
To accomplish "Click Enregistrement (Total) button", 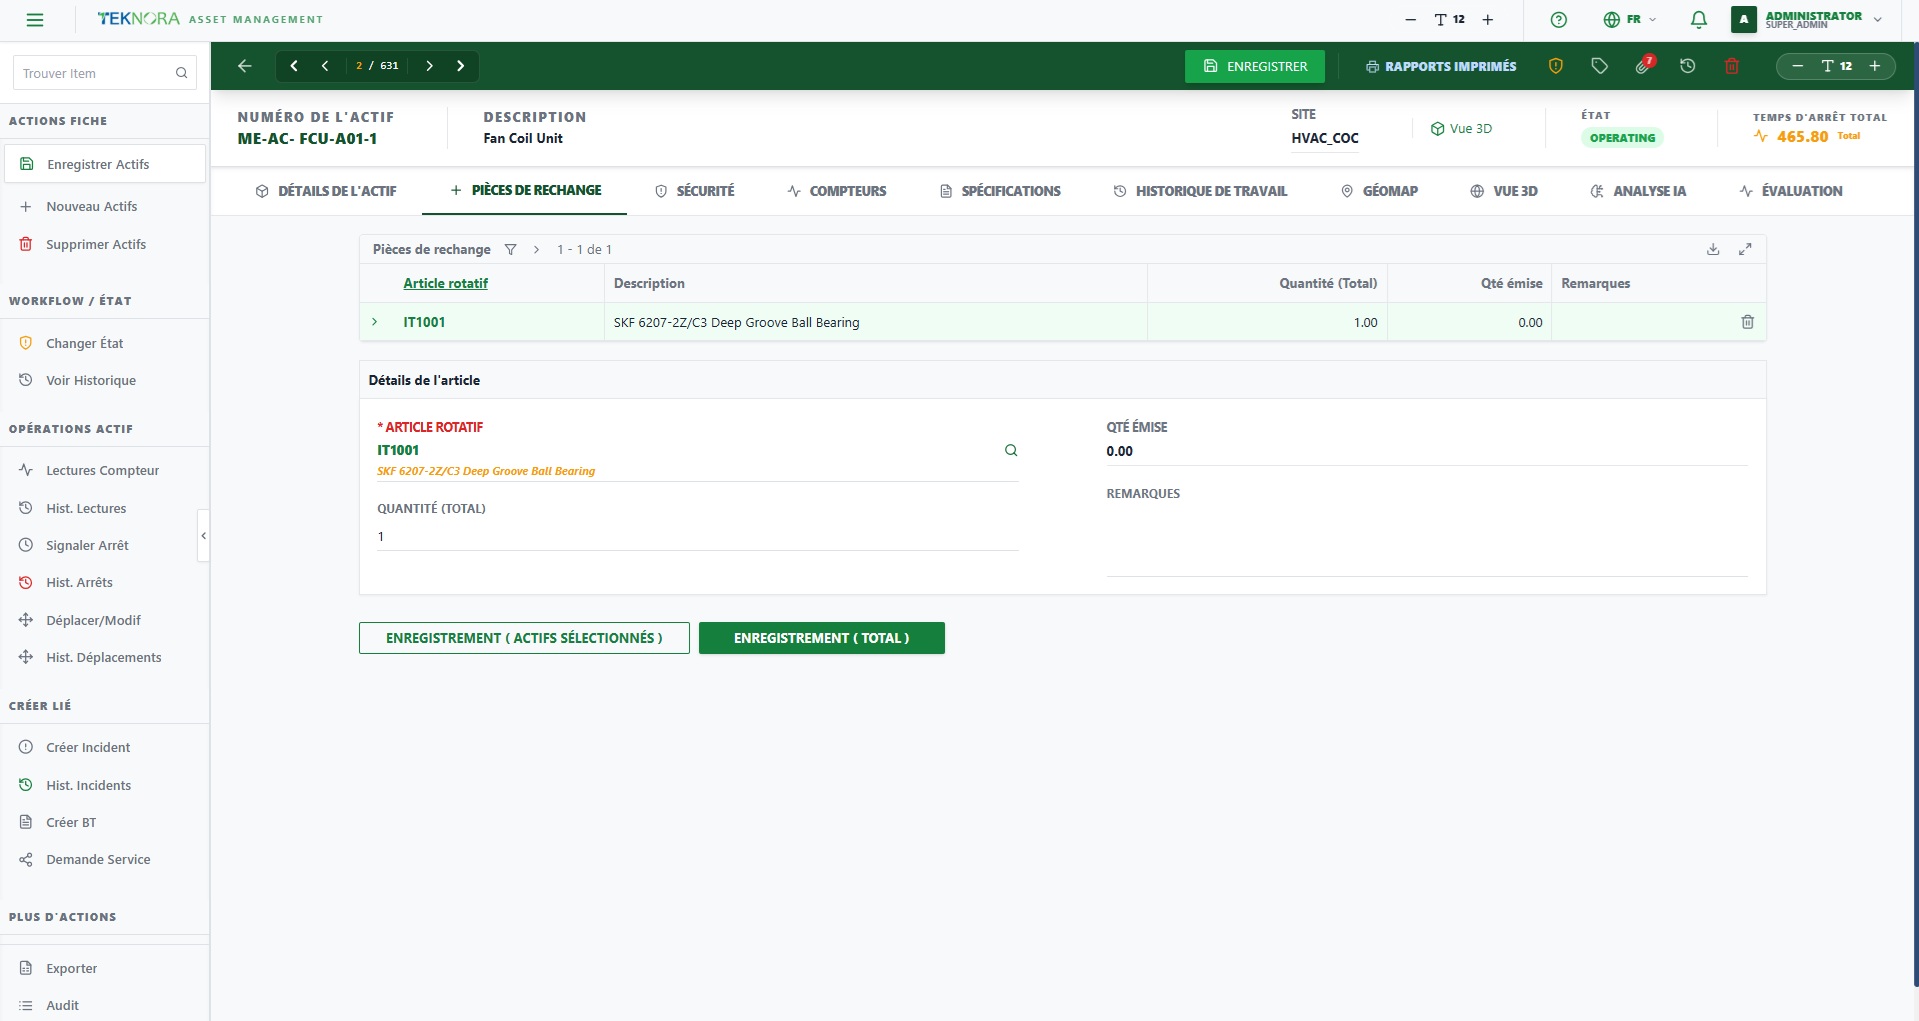I will [822, 638].
